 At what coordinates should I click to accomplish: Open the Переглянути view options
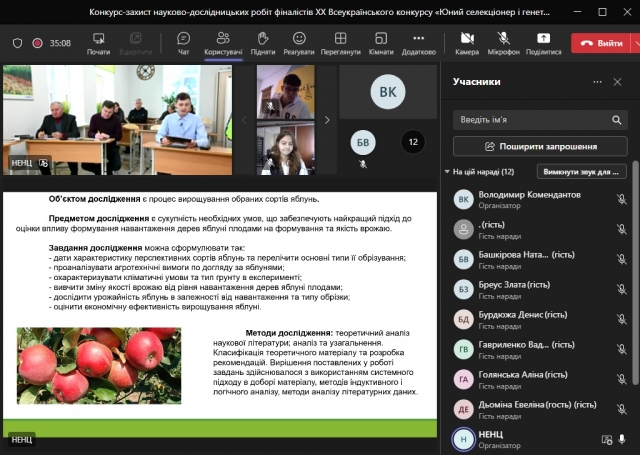tap(341, 42)
